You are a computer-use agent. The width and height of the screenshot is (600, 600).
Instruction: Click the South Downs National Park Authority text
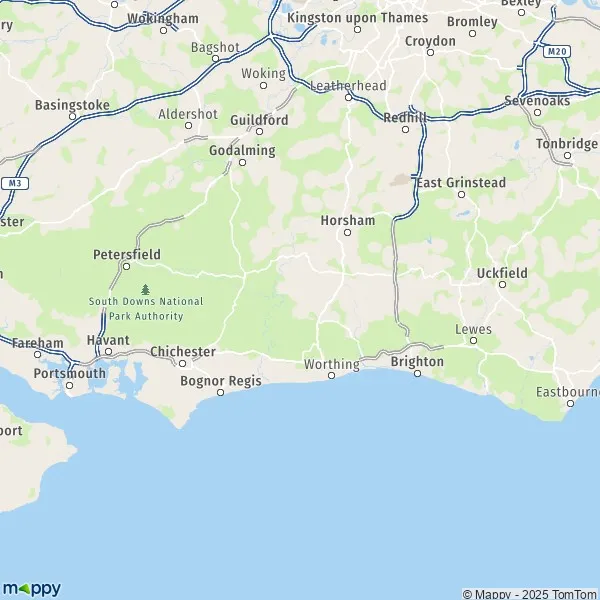tap(146, 309)
